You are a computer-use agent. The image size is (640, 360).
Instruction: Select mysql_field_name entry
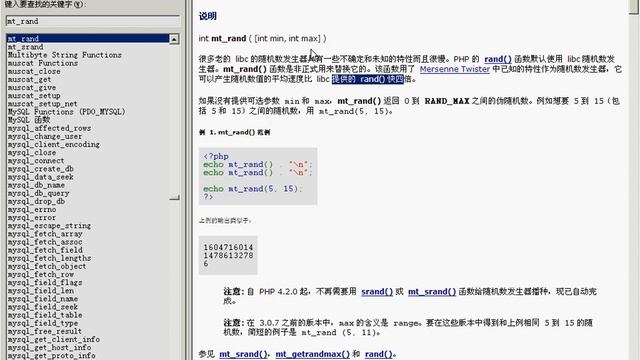[42, 299]
